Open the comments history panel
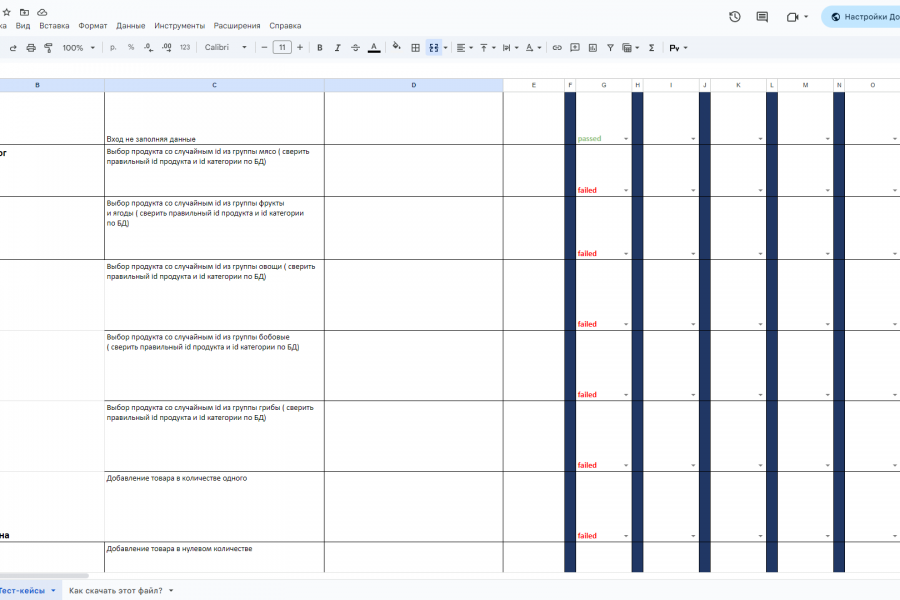 pos(762,17)
